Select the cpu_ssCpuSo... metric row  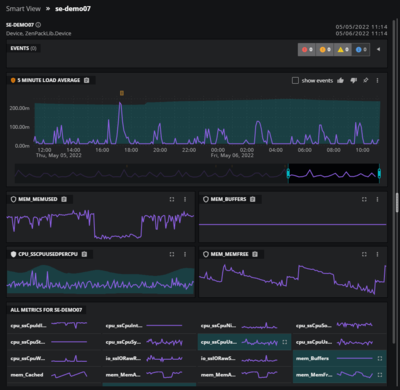coord(340,325)
